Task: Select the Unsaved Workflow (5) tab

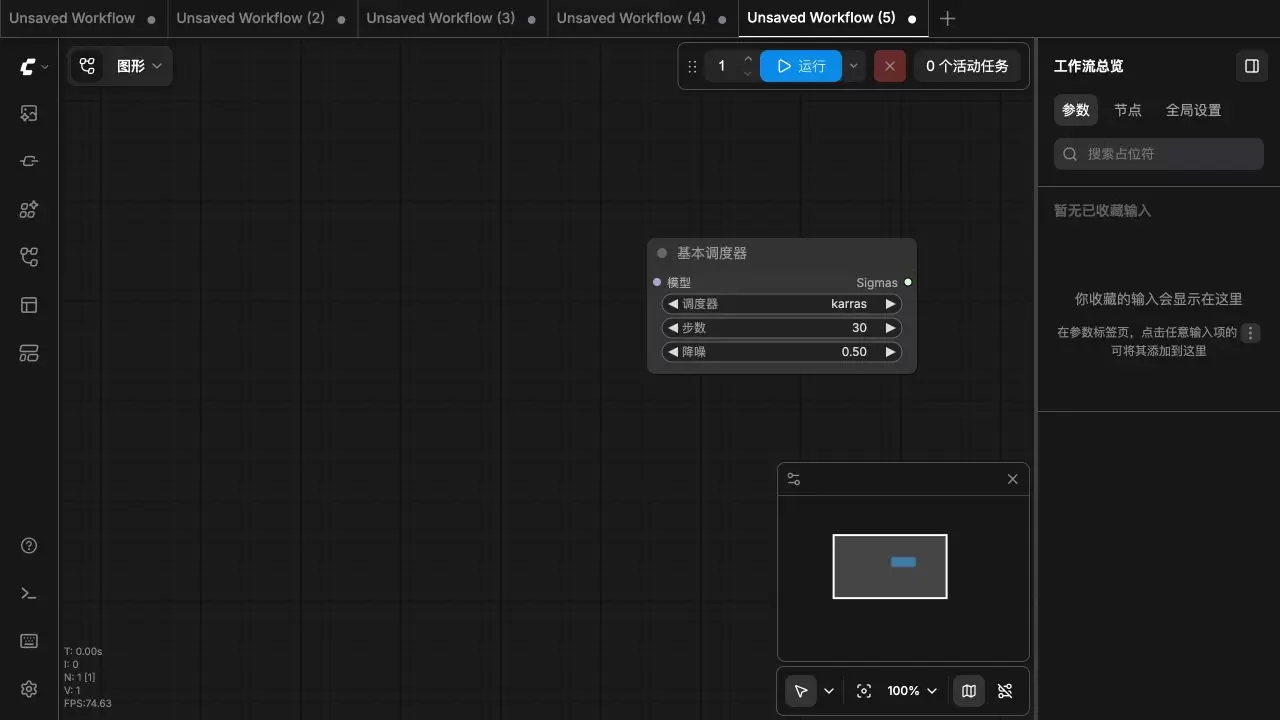Action: tap(833, 18)
